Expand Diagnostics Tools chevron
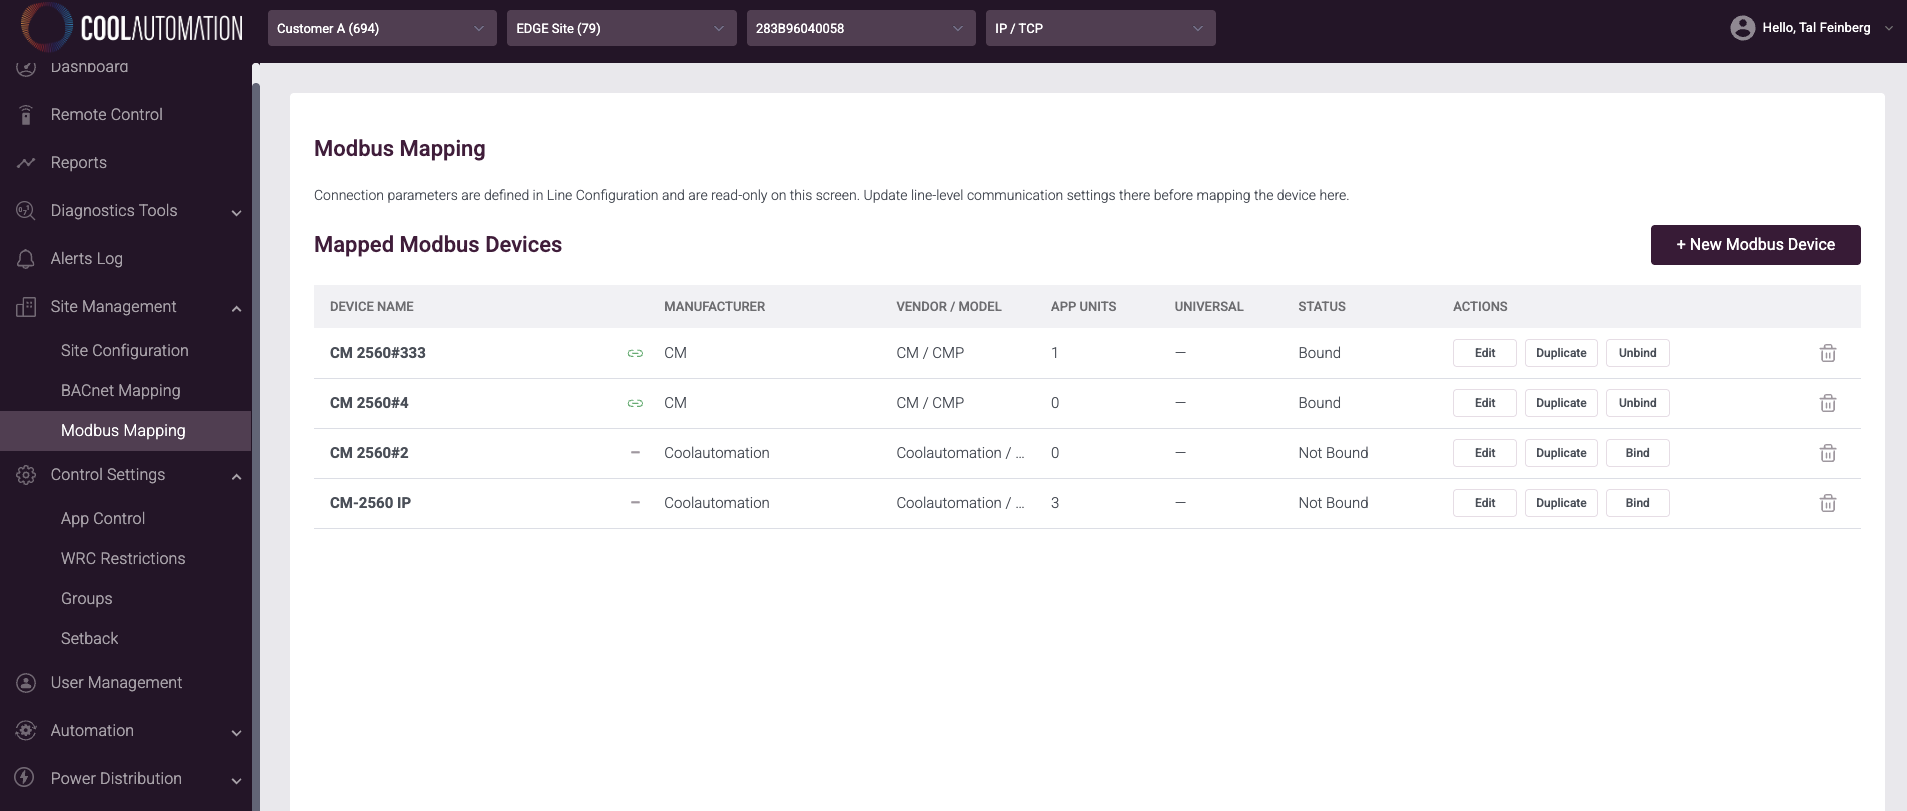Screen dimensions: 1907x811 pos(237,212)
